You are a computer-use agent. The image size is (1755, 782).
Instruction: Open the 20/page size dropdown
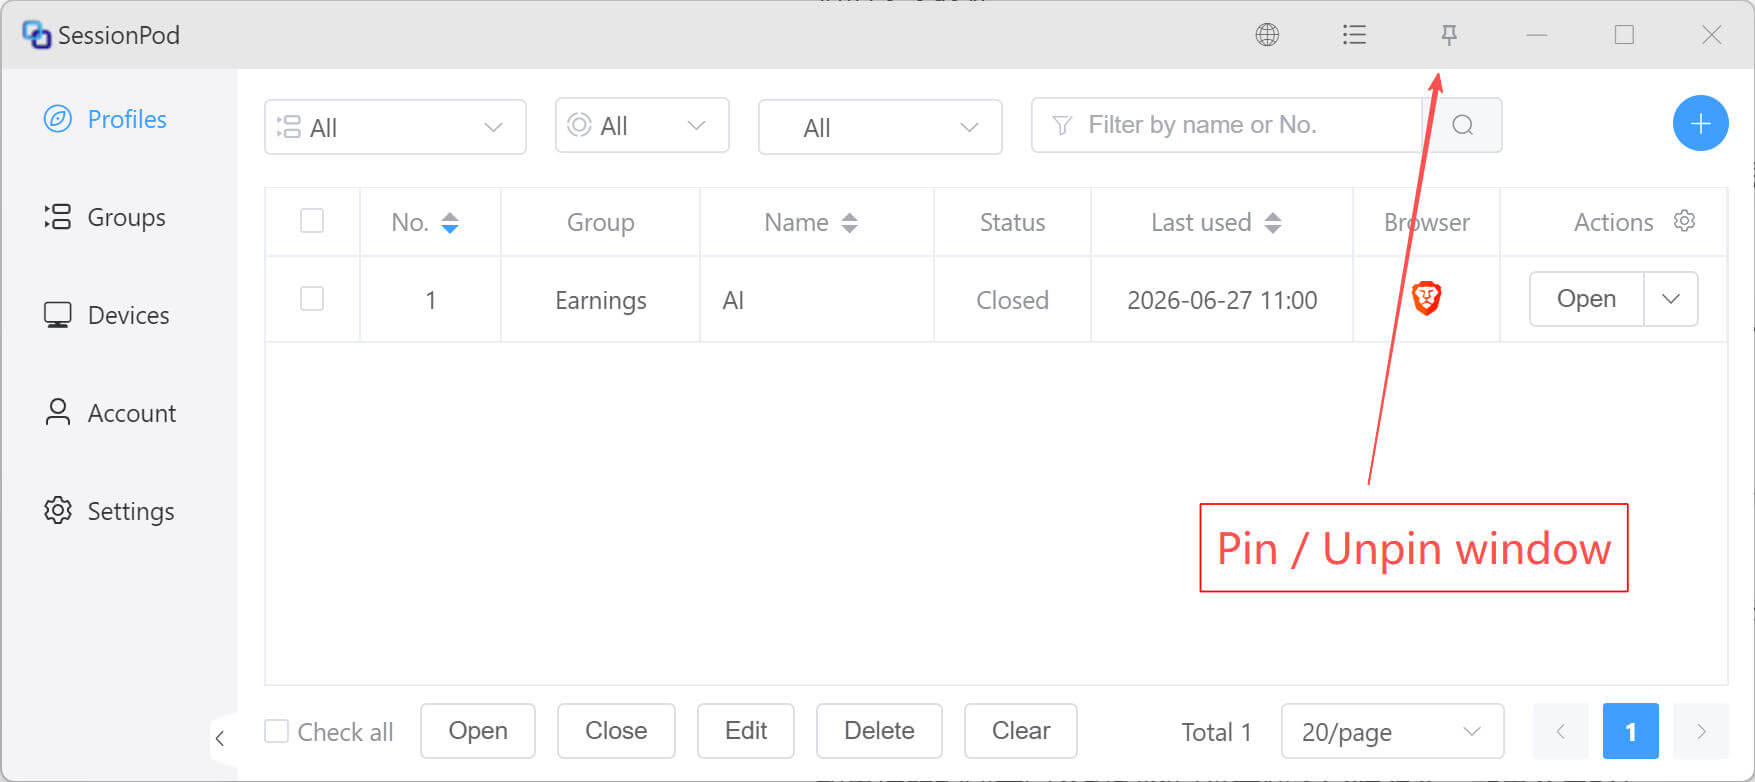click(x=1392, y=731)
